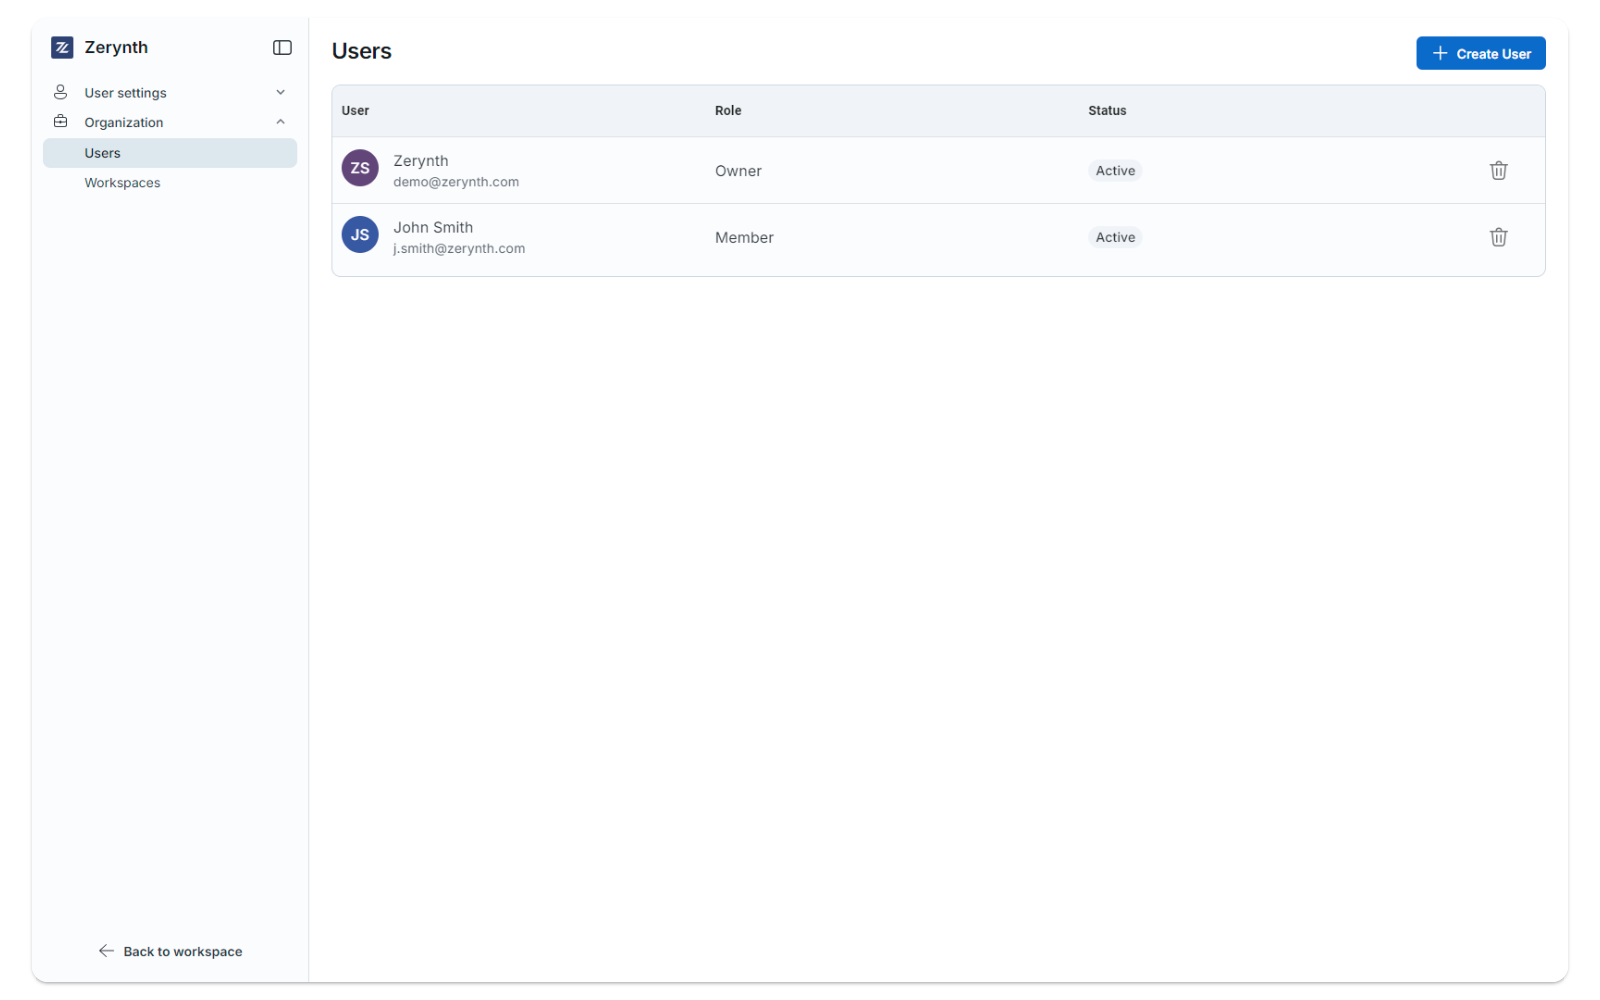The height and width of the screenshot is (1000, 1600).
Task: Click the ZS avatar
Action: (x=360, y=168)
